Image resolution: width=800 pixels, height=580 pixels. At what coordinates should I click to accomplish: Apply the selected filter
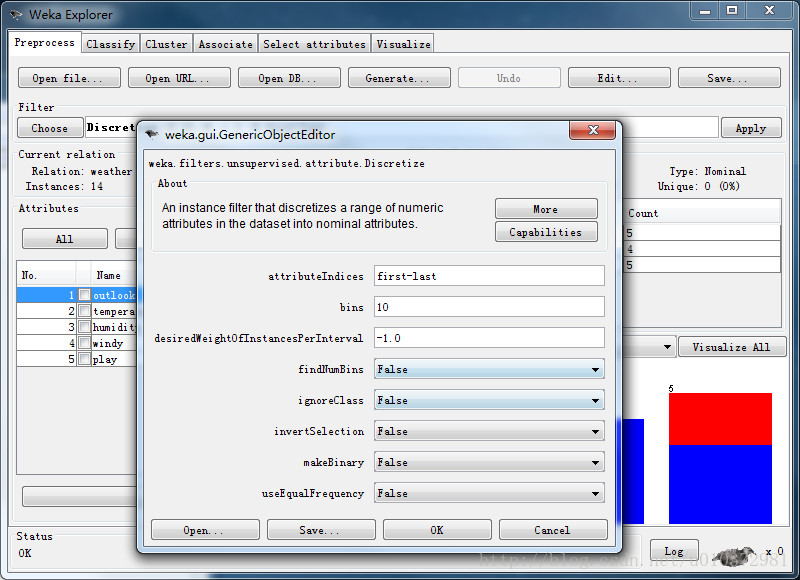[751, 128]
